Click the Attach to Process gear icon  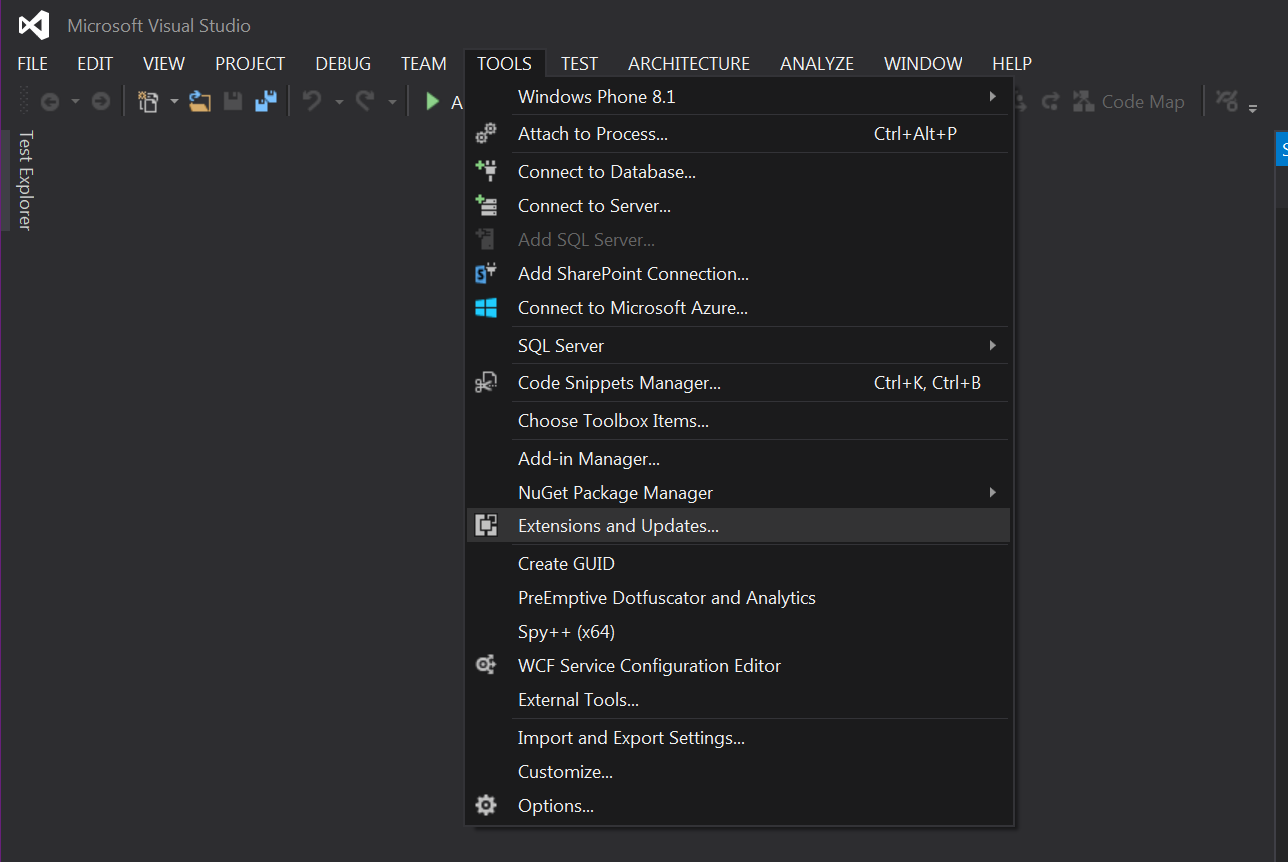(486, 134)
